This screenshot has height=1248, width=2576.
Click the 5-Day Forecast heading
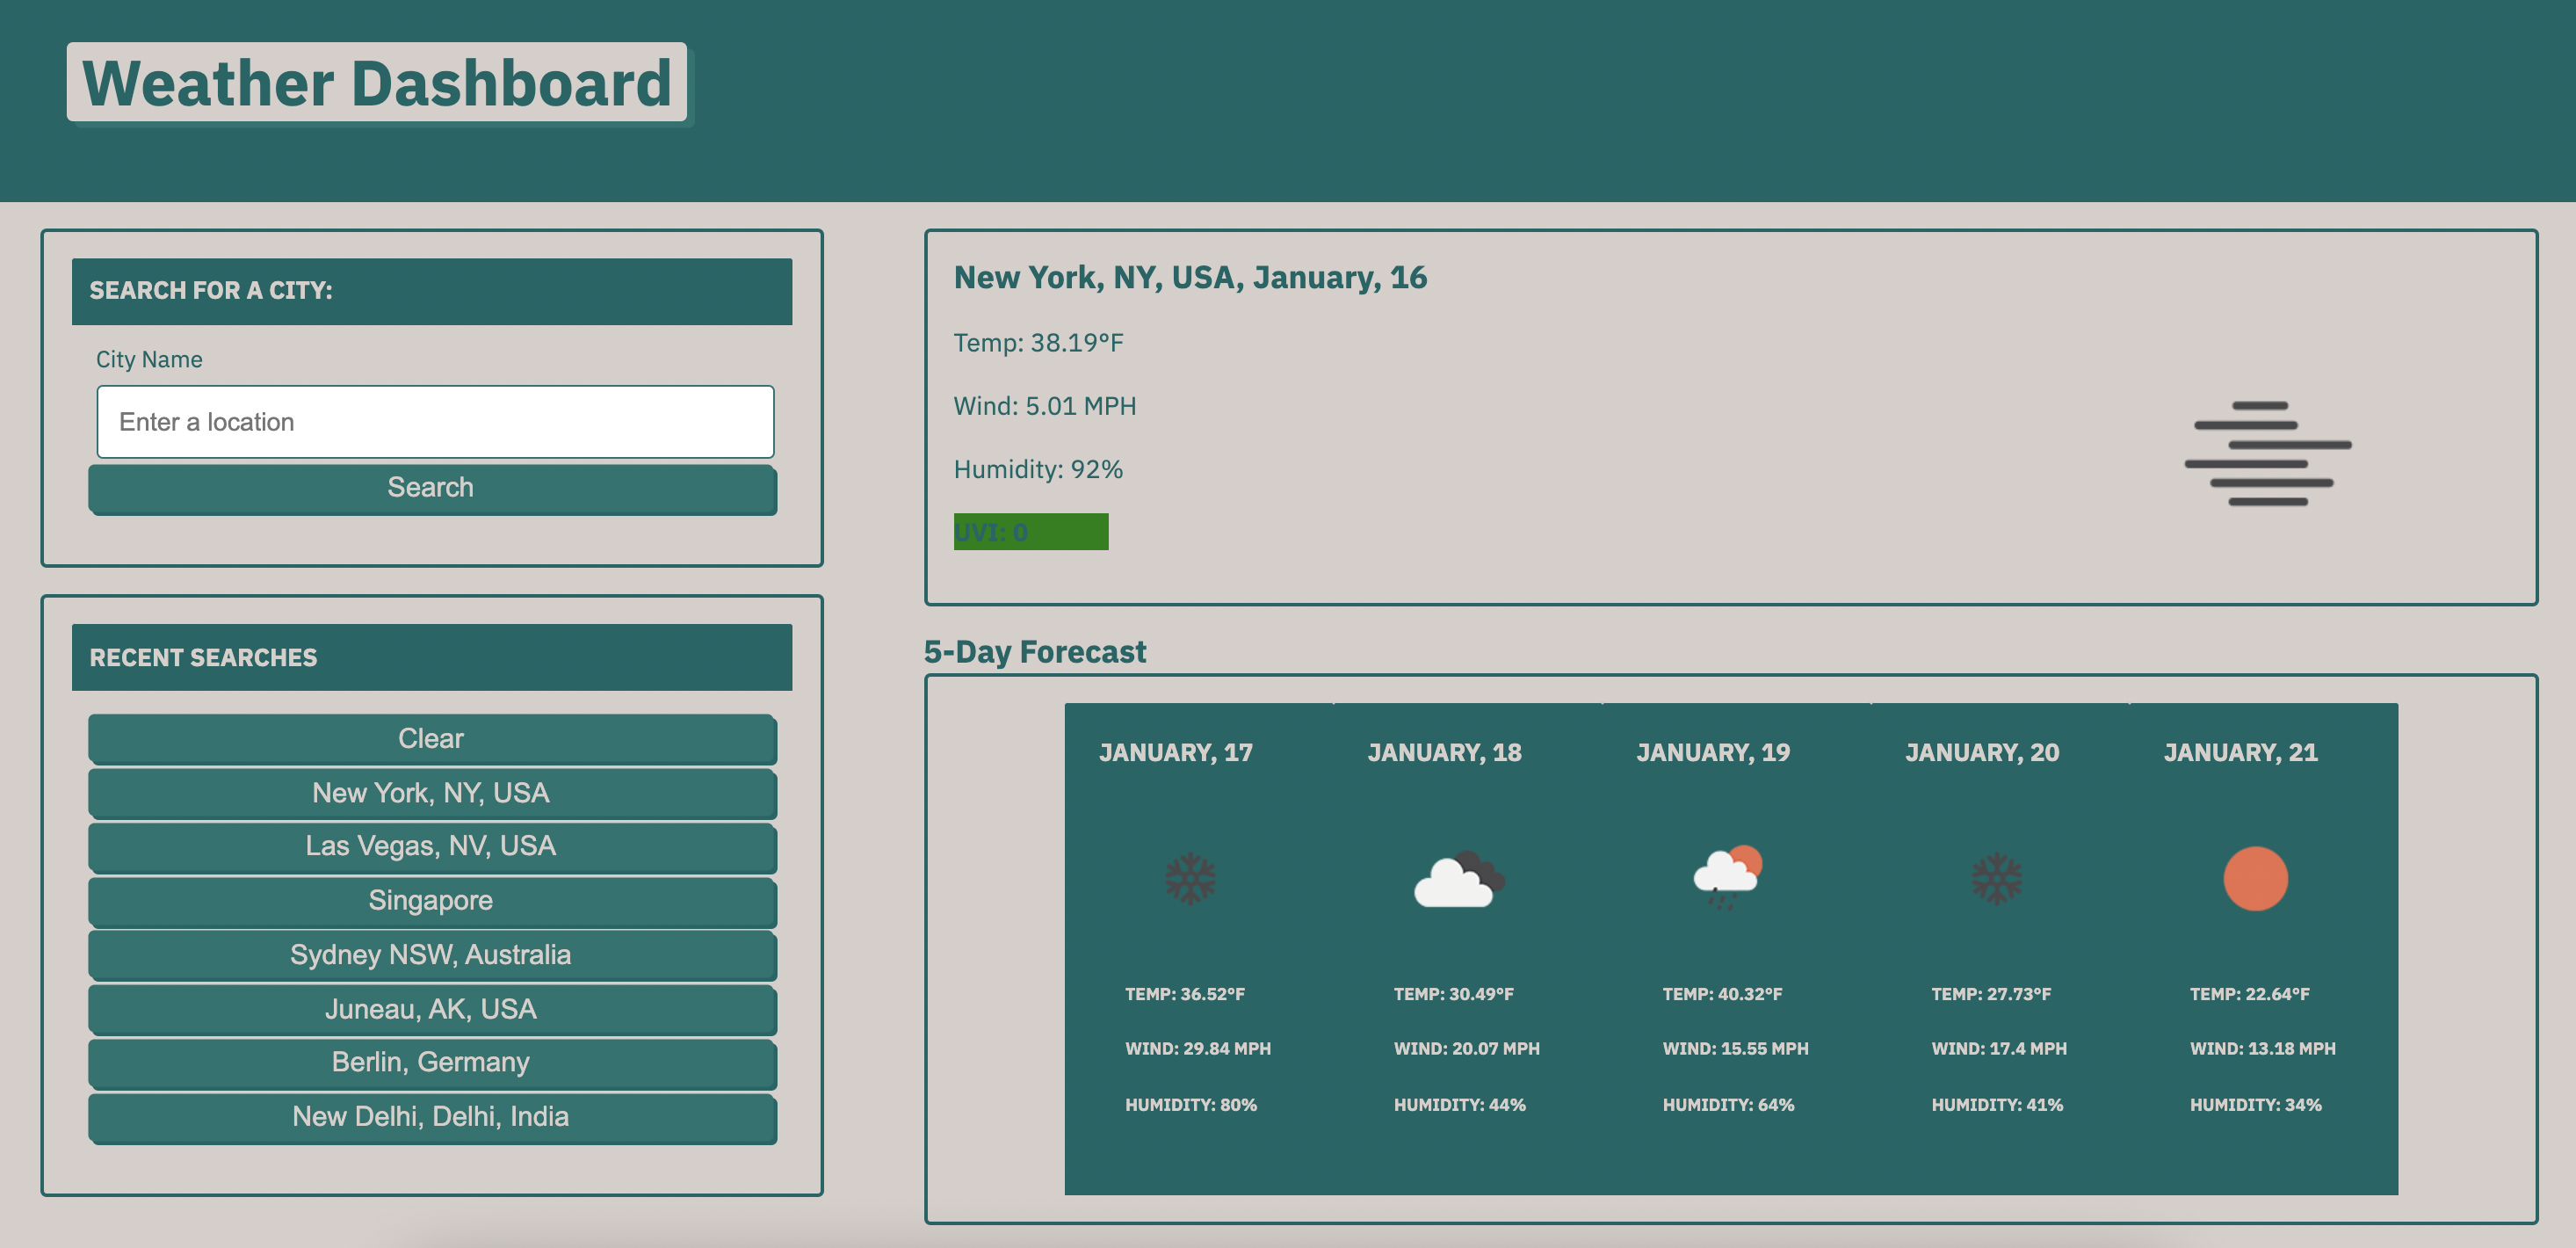(x=1035, y=651)
